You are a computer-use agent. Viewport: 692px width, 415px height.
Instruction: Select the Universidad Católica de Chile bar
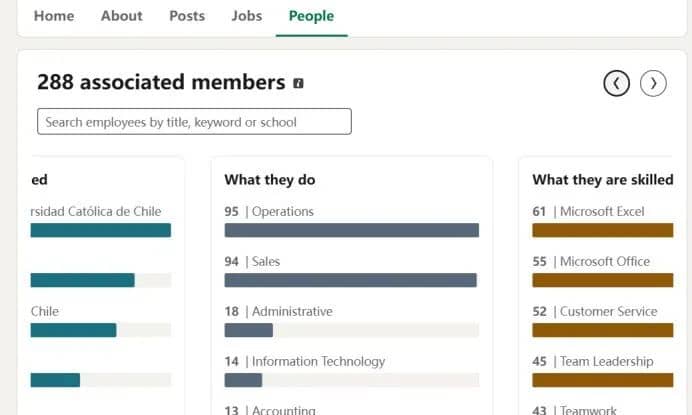(x=101, y=230)
